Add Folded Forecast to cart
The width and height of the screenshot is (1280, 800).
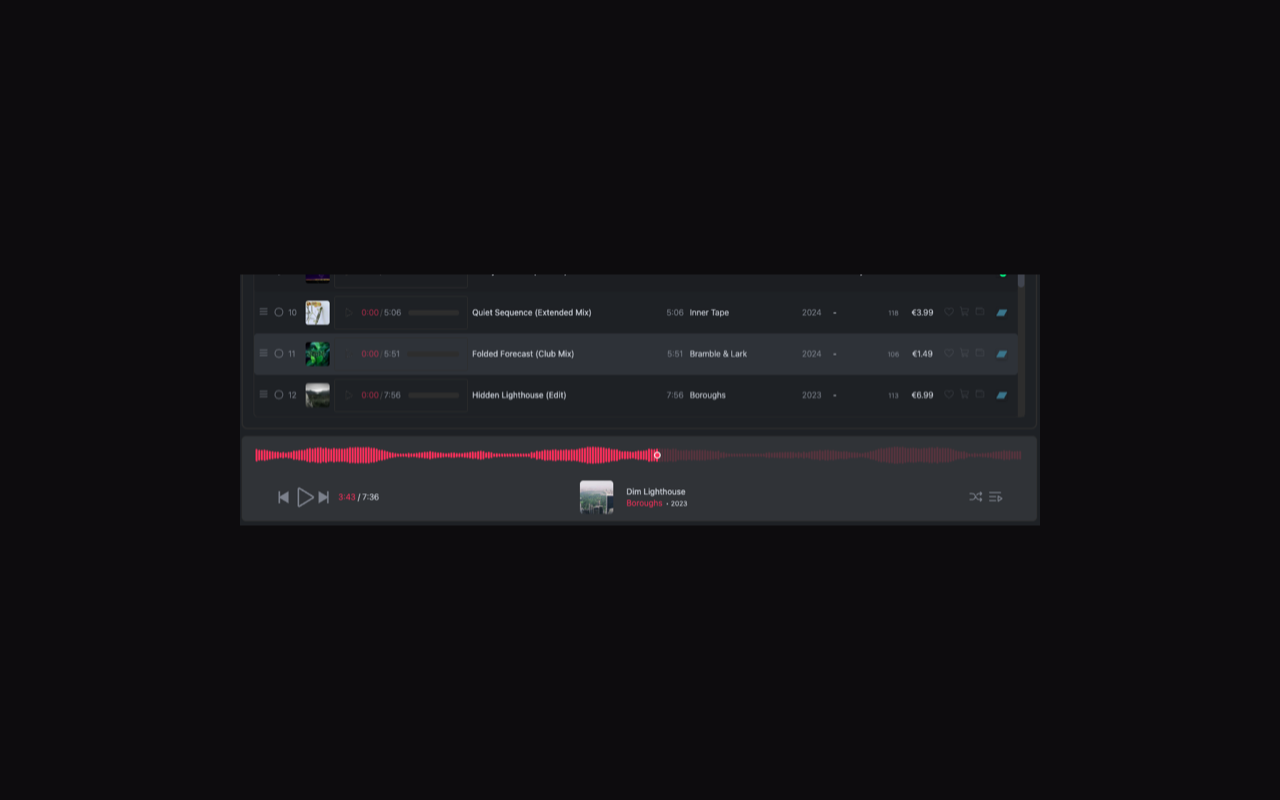coord(964,353)
